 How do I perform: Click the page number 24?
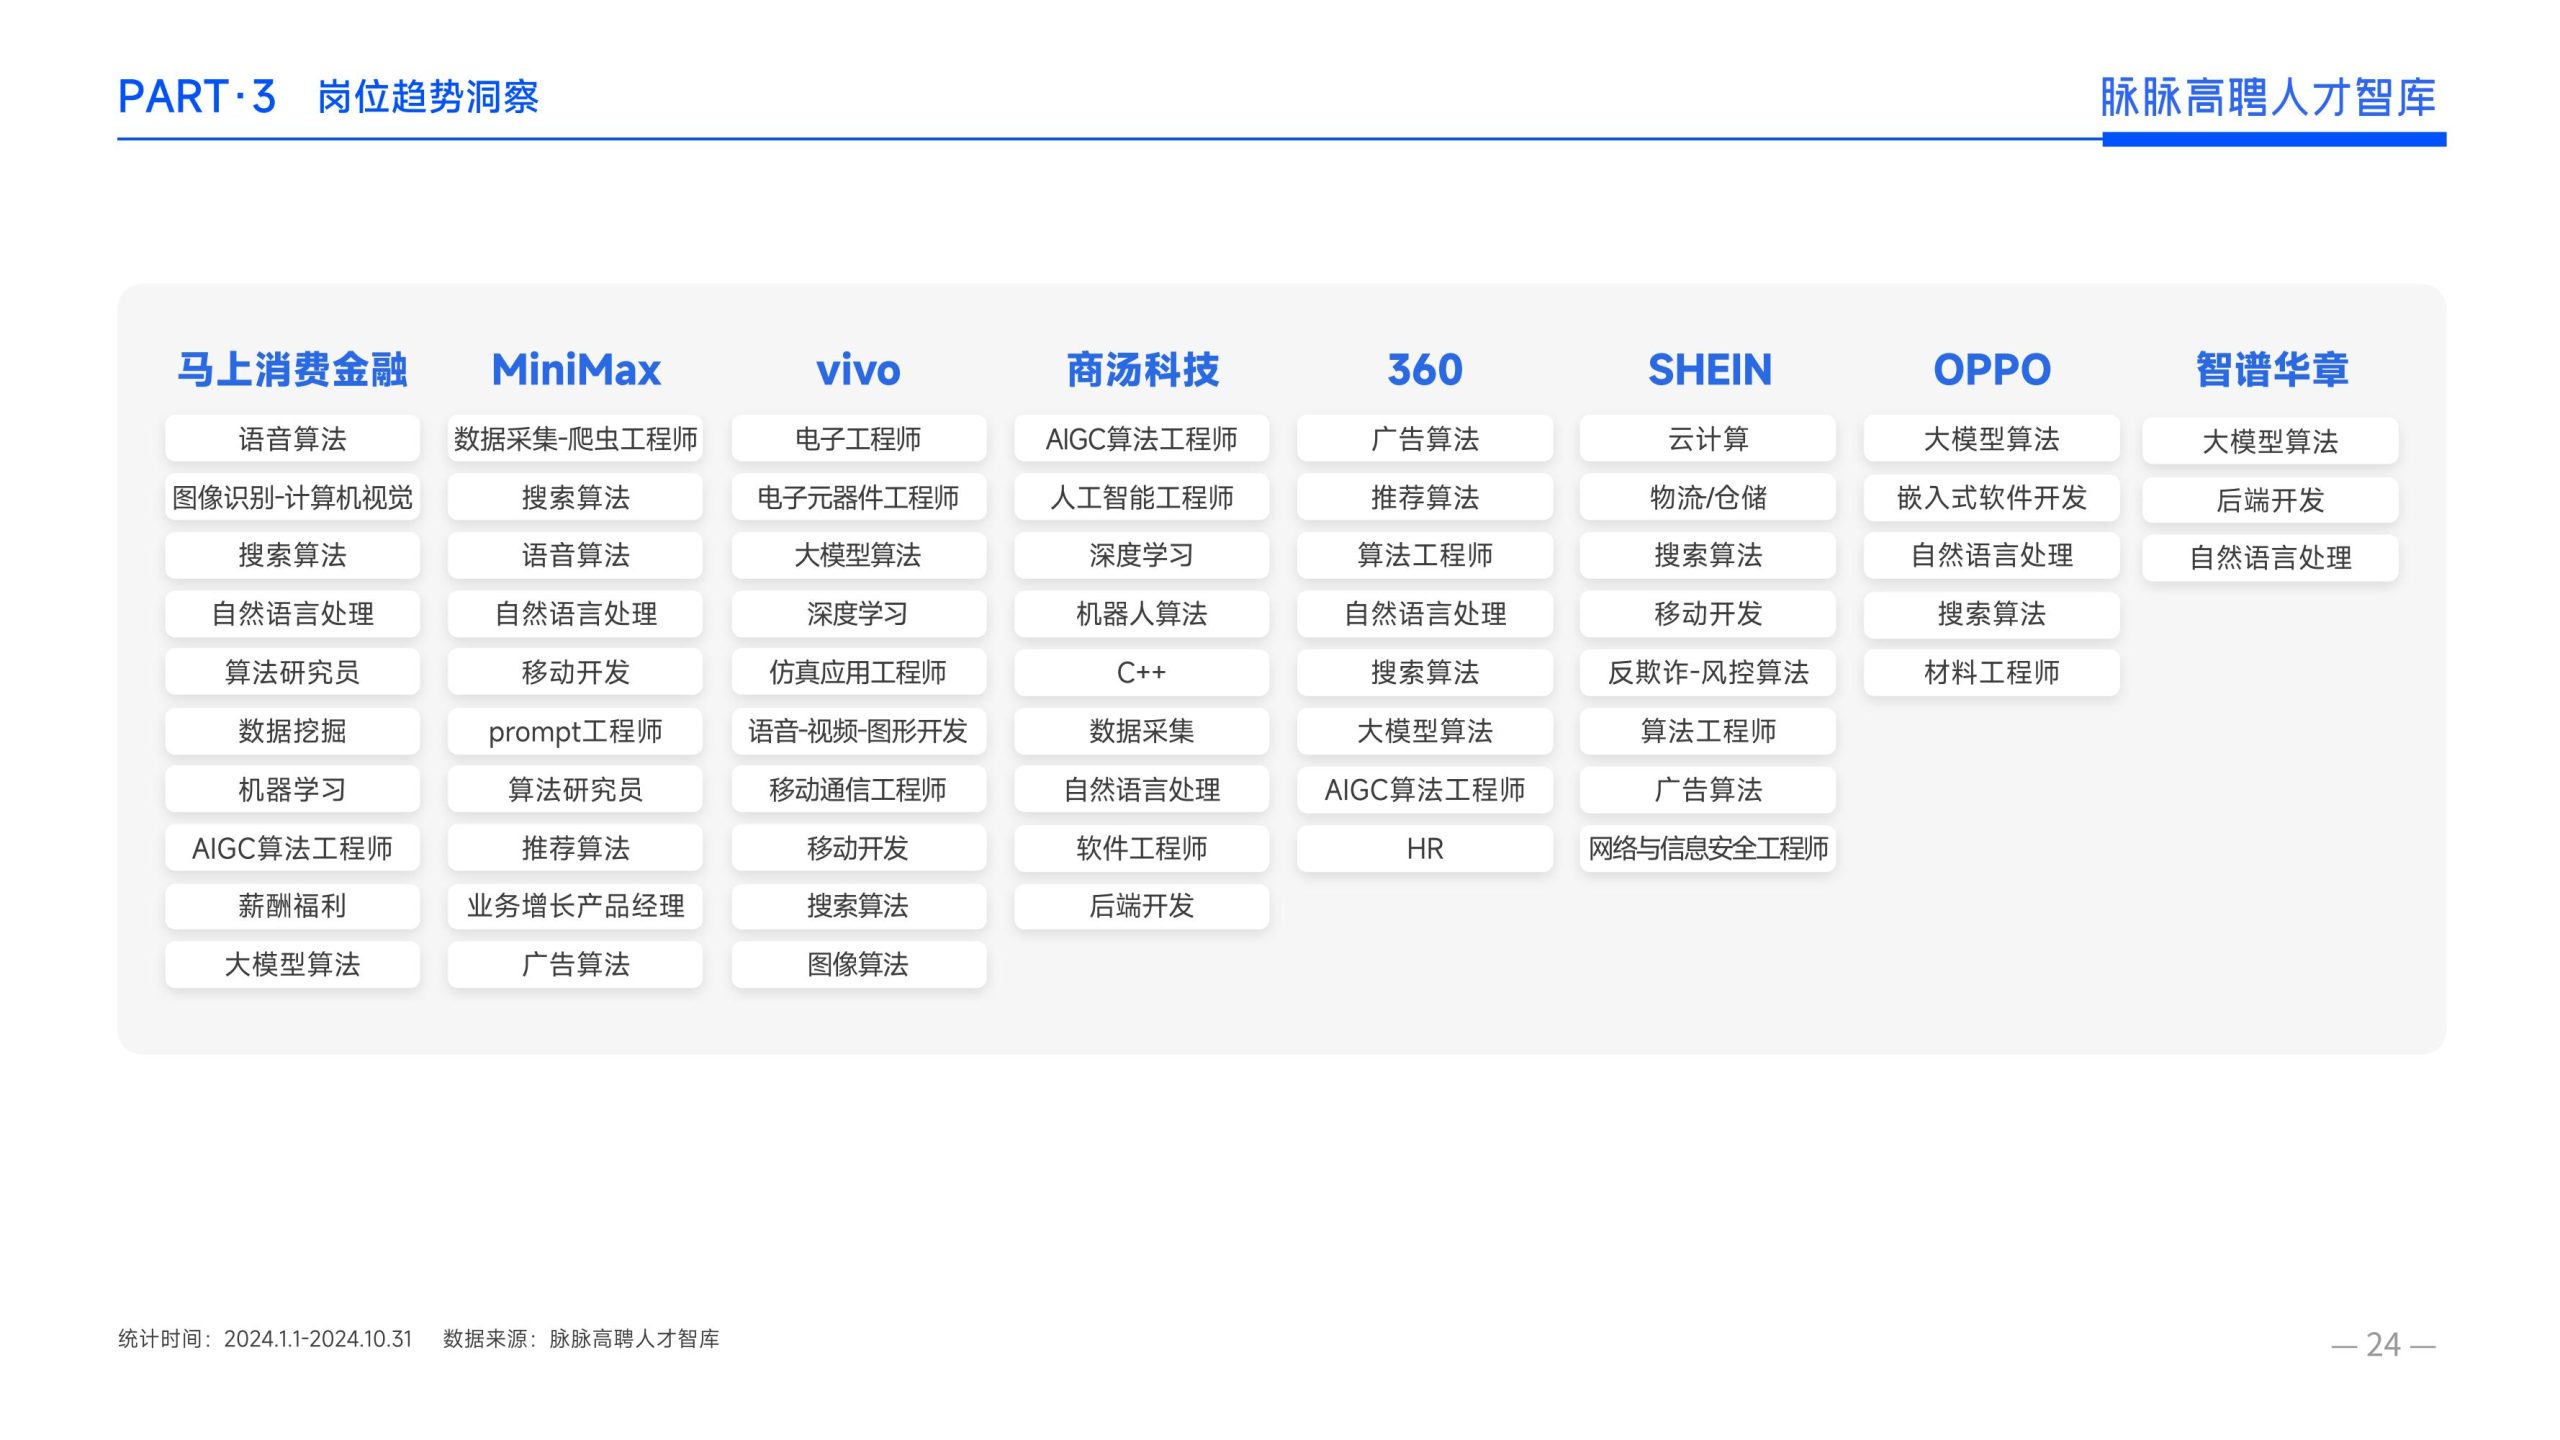[x=2383, y=1344]
